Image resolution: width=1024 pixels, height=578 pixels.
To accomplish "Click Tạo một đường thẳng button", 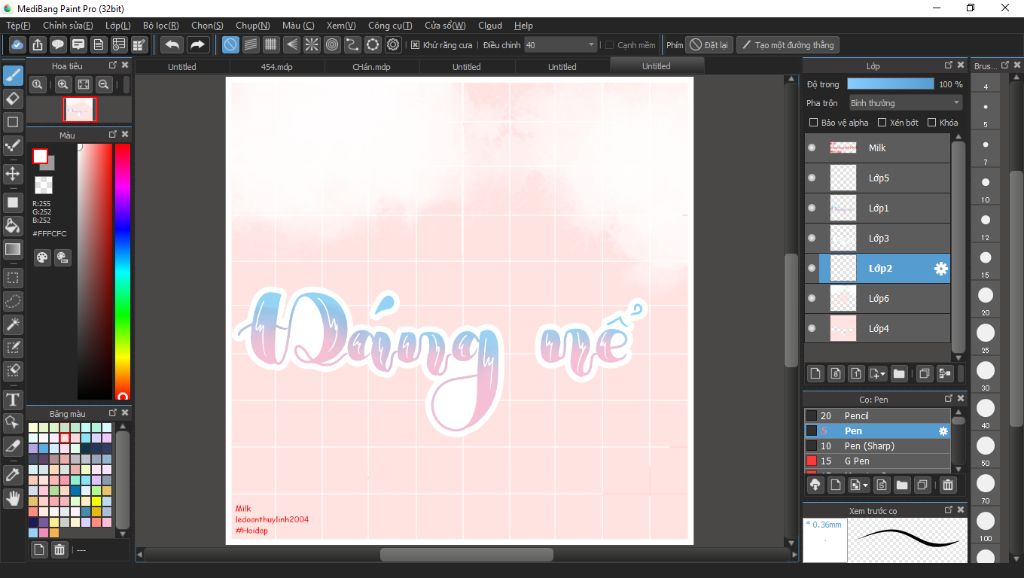I will [787, 45].
